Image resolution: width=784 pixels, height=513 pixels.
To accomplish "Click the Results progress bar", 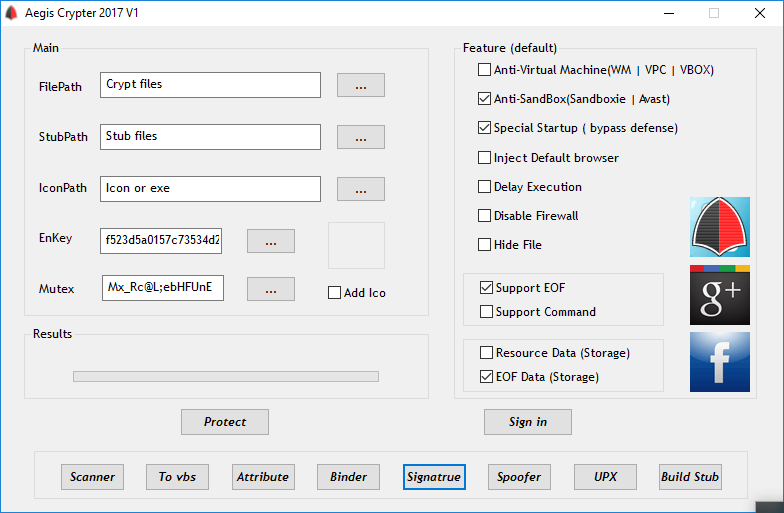I will pyautogui.click(x=225, y=377).
